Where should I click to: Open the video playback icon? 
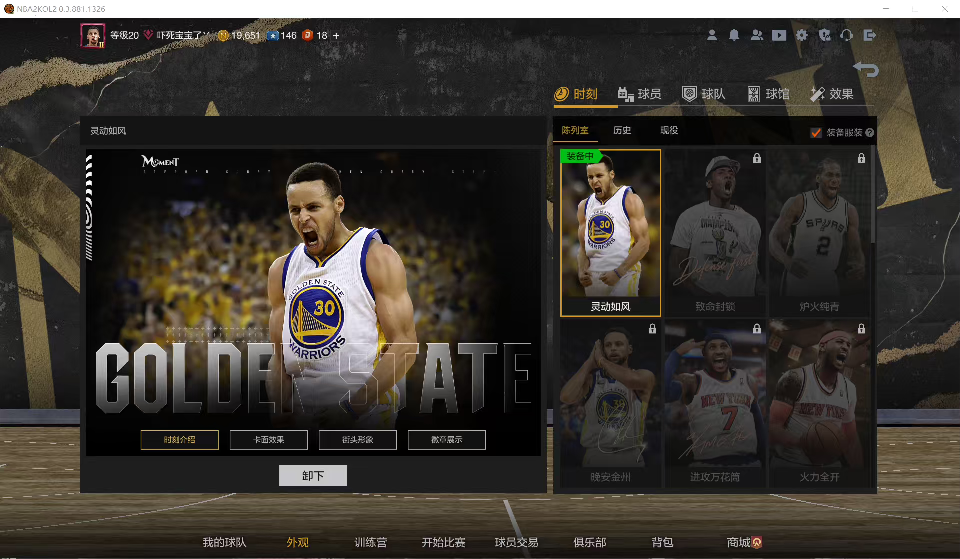[x=779, y=36]
